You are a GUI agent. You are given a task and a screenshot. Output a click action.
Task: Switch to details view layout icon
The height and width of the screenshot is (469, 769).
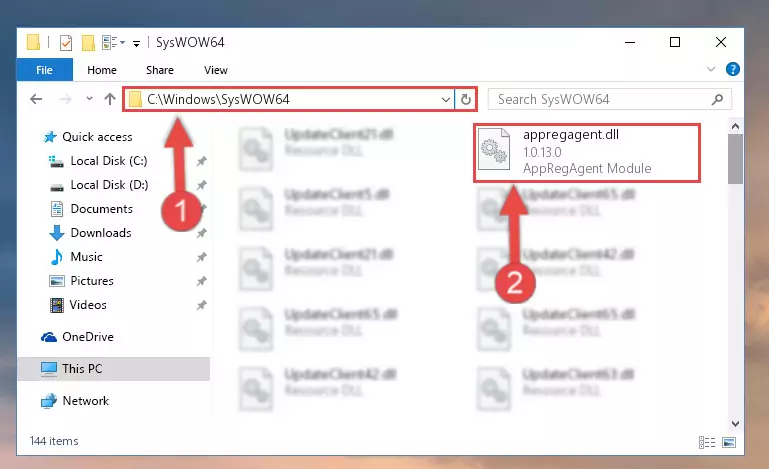point(707,443)
